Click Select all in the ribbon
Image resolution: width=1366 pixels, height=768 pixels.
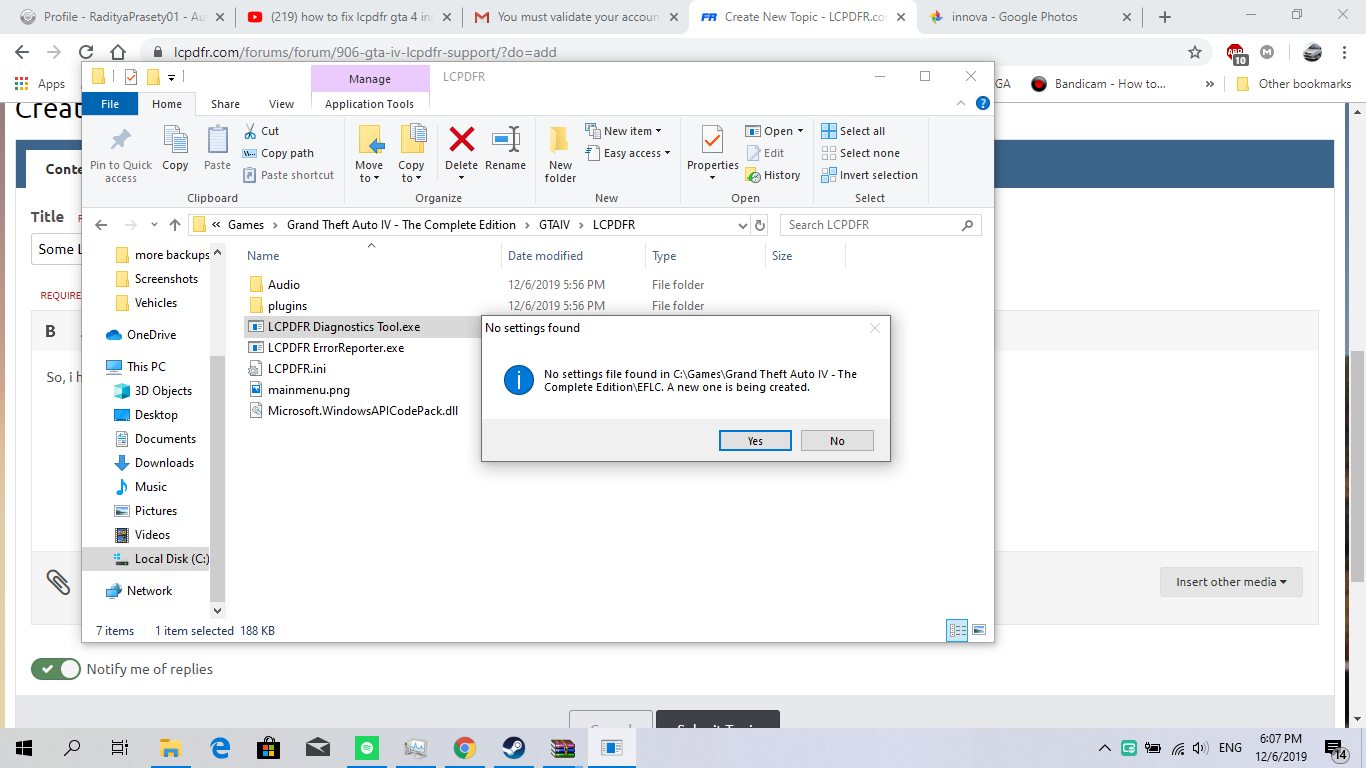click(853, 131)
